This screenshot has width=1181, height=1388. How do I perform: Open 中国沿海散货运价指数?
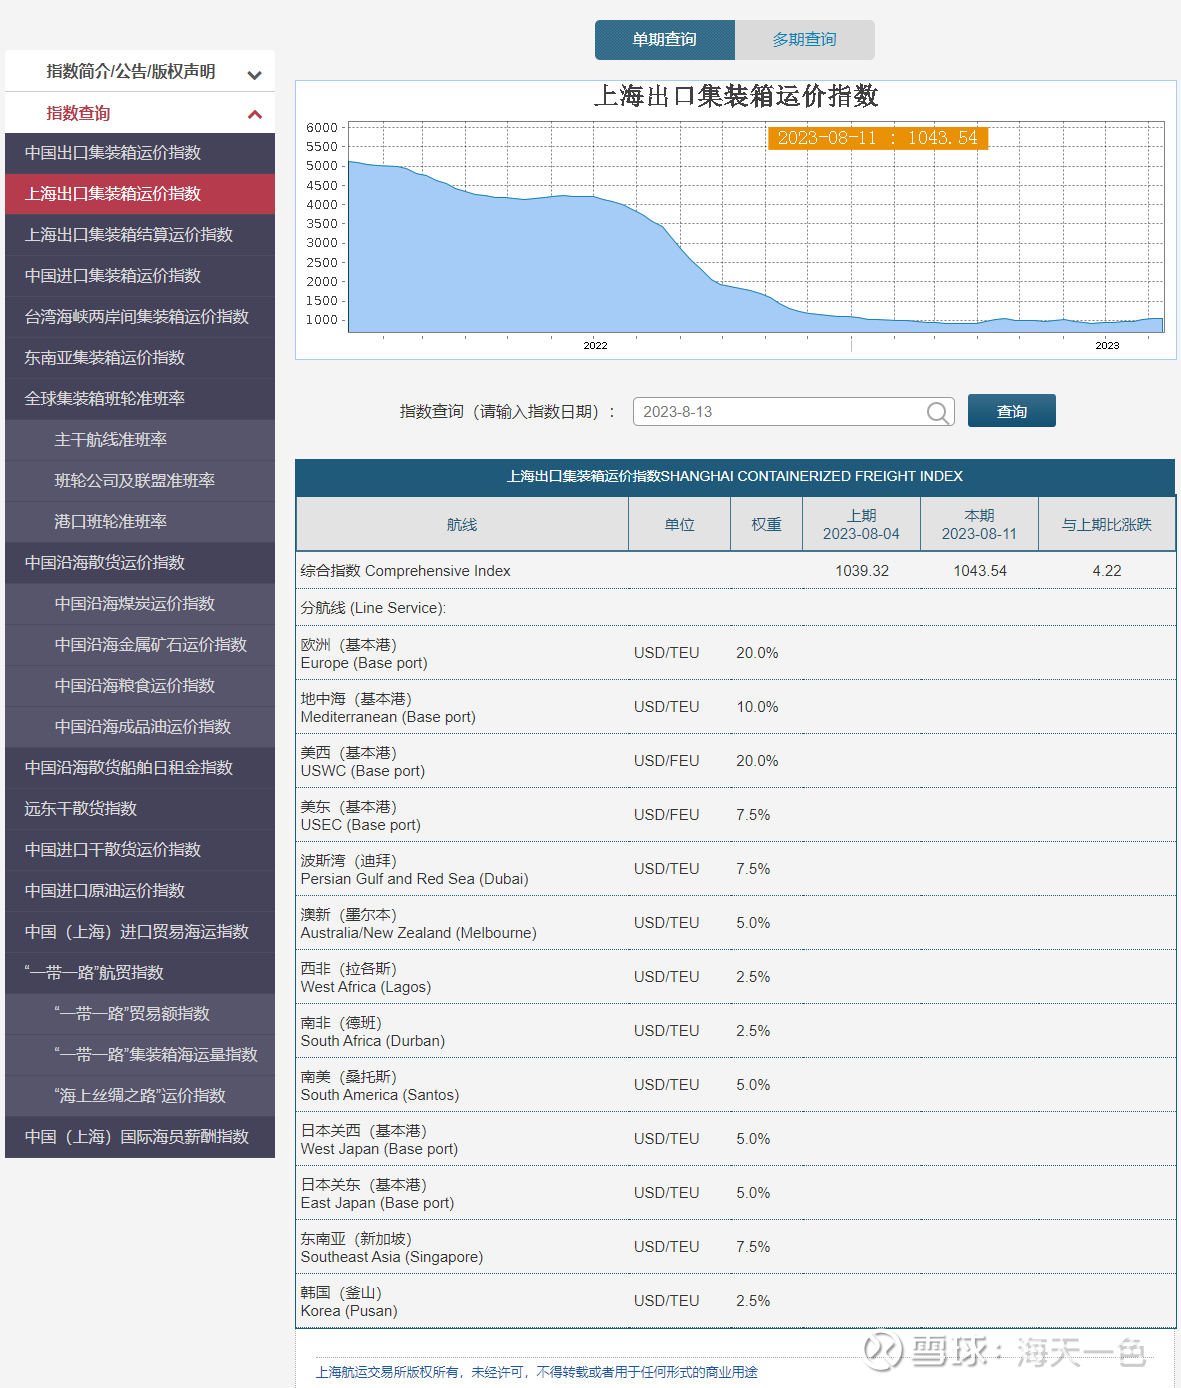pyautogui.click(x=140, y=563)
